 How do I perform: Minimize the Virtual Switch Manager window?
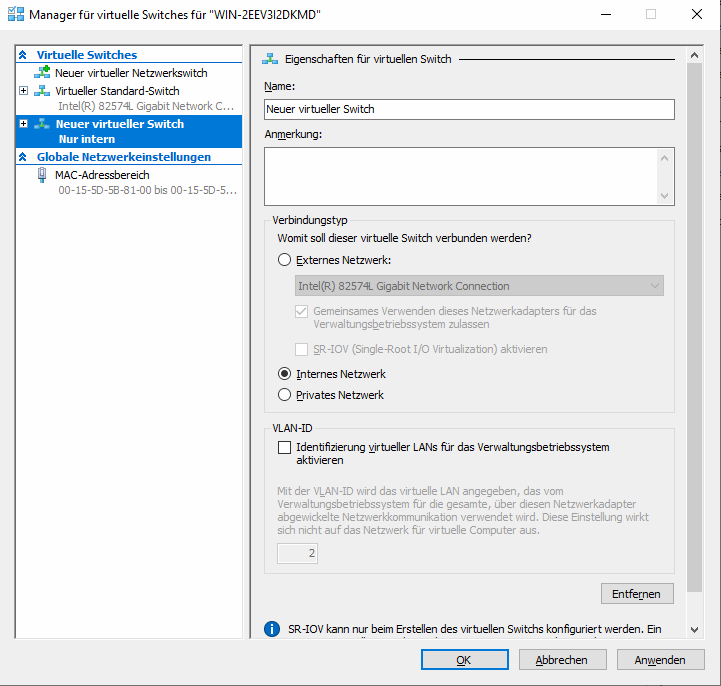(606, 14)
